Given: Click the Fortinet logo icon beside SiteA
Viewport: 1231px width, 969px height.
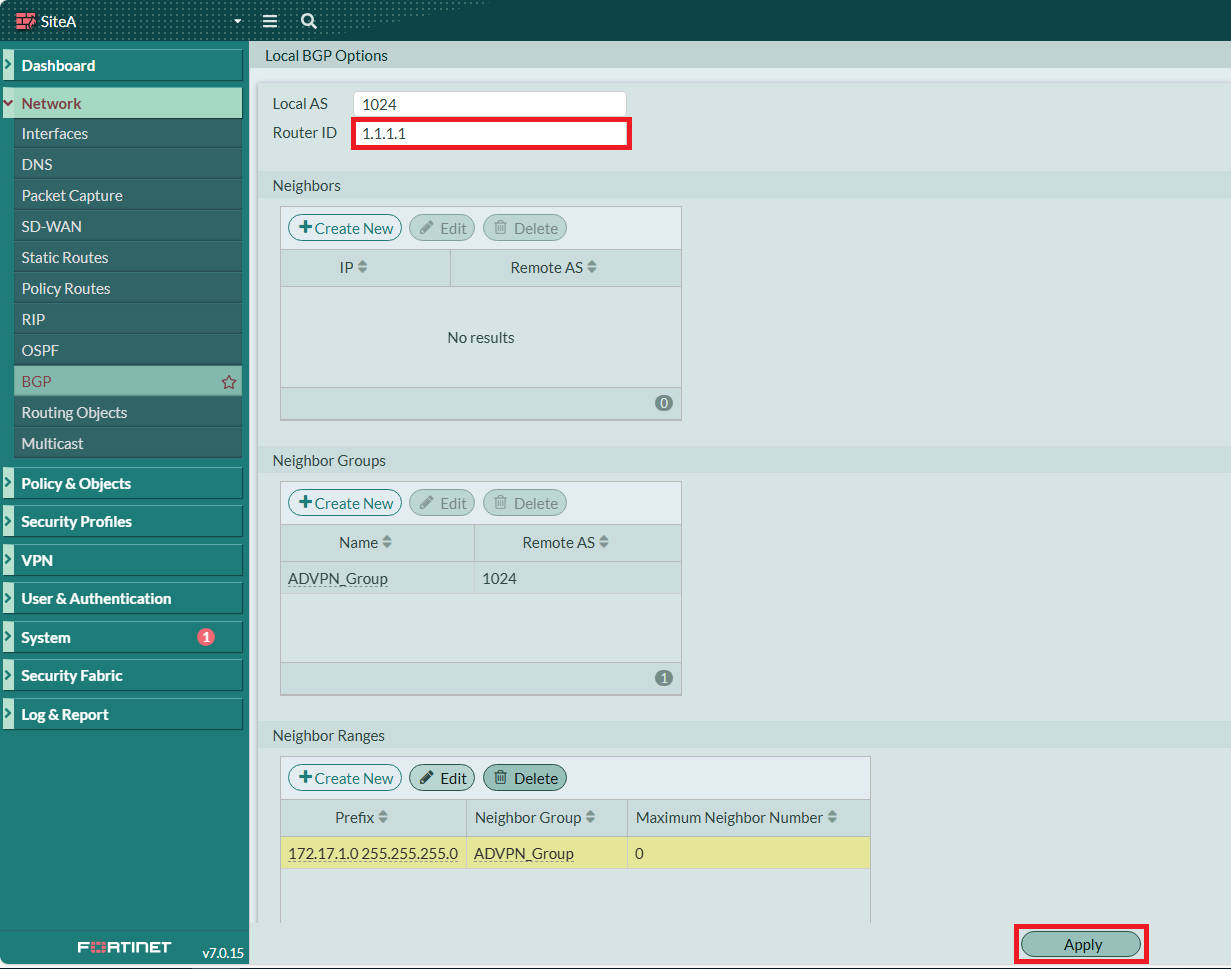Looking at the screenshot, I should click(x=25, y=21).
